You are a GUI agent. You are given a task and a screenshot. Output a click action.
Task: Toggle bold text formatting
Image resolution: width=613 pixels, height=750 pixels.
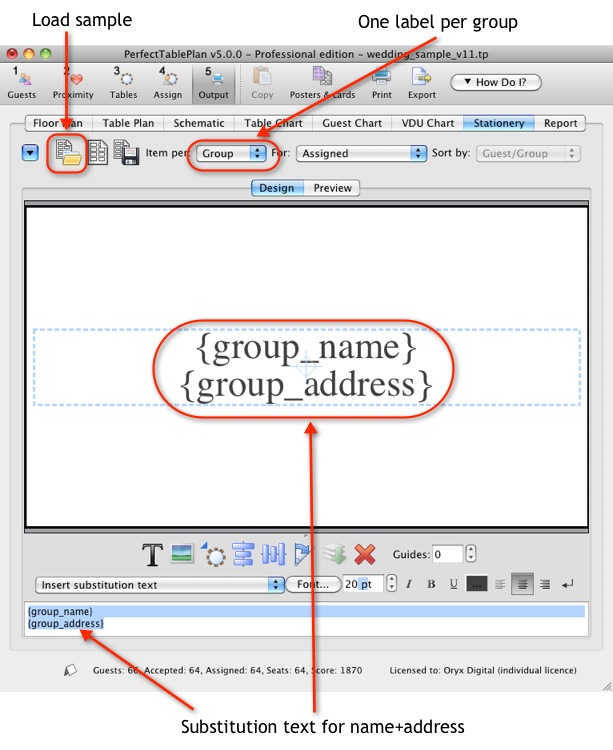[432, 584]
